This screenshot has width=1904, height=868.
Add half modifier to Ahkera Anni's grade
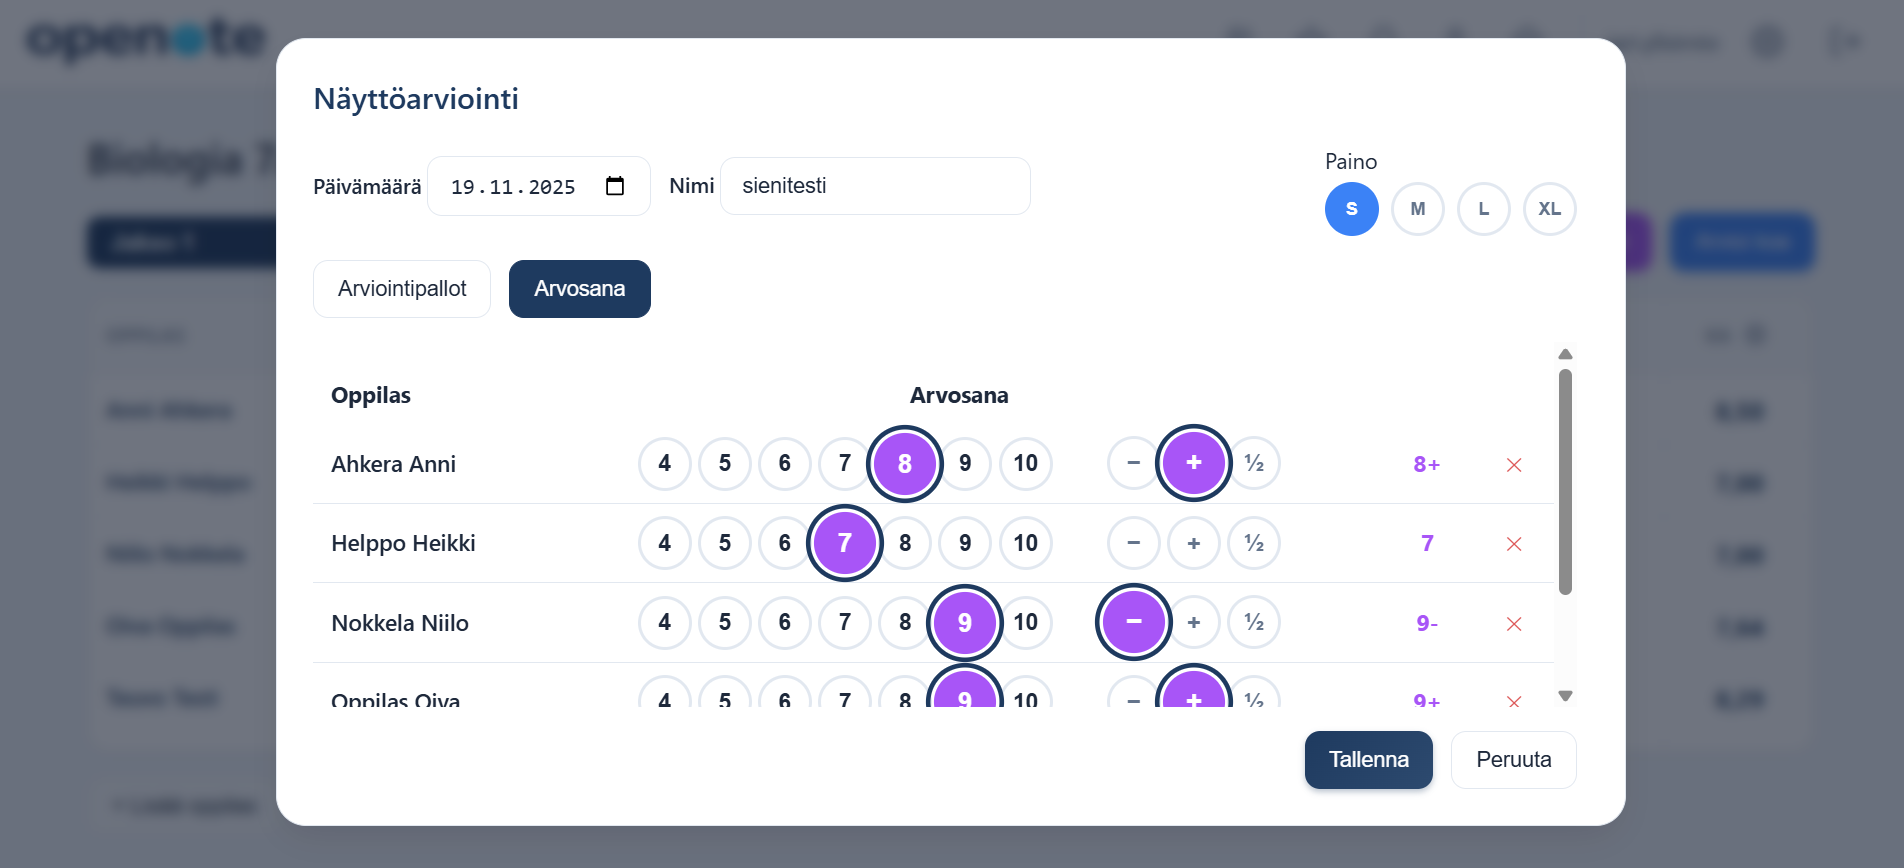point(1254,464)
